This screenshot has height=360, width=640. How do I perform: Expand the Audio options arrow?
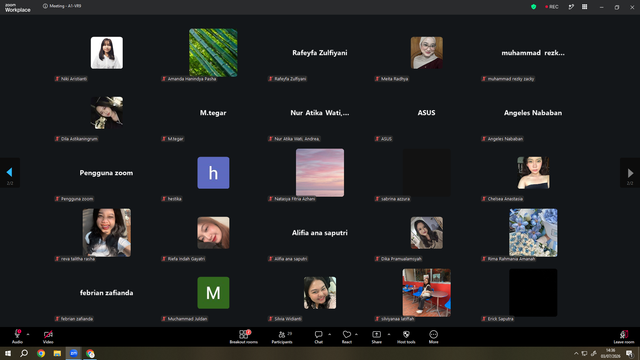[x=28, y=334]
